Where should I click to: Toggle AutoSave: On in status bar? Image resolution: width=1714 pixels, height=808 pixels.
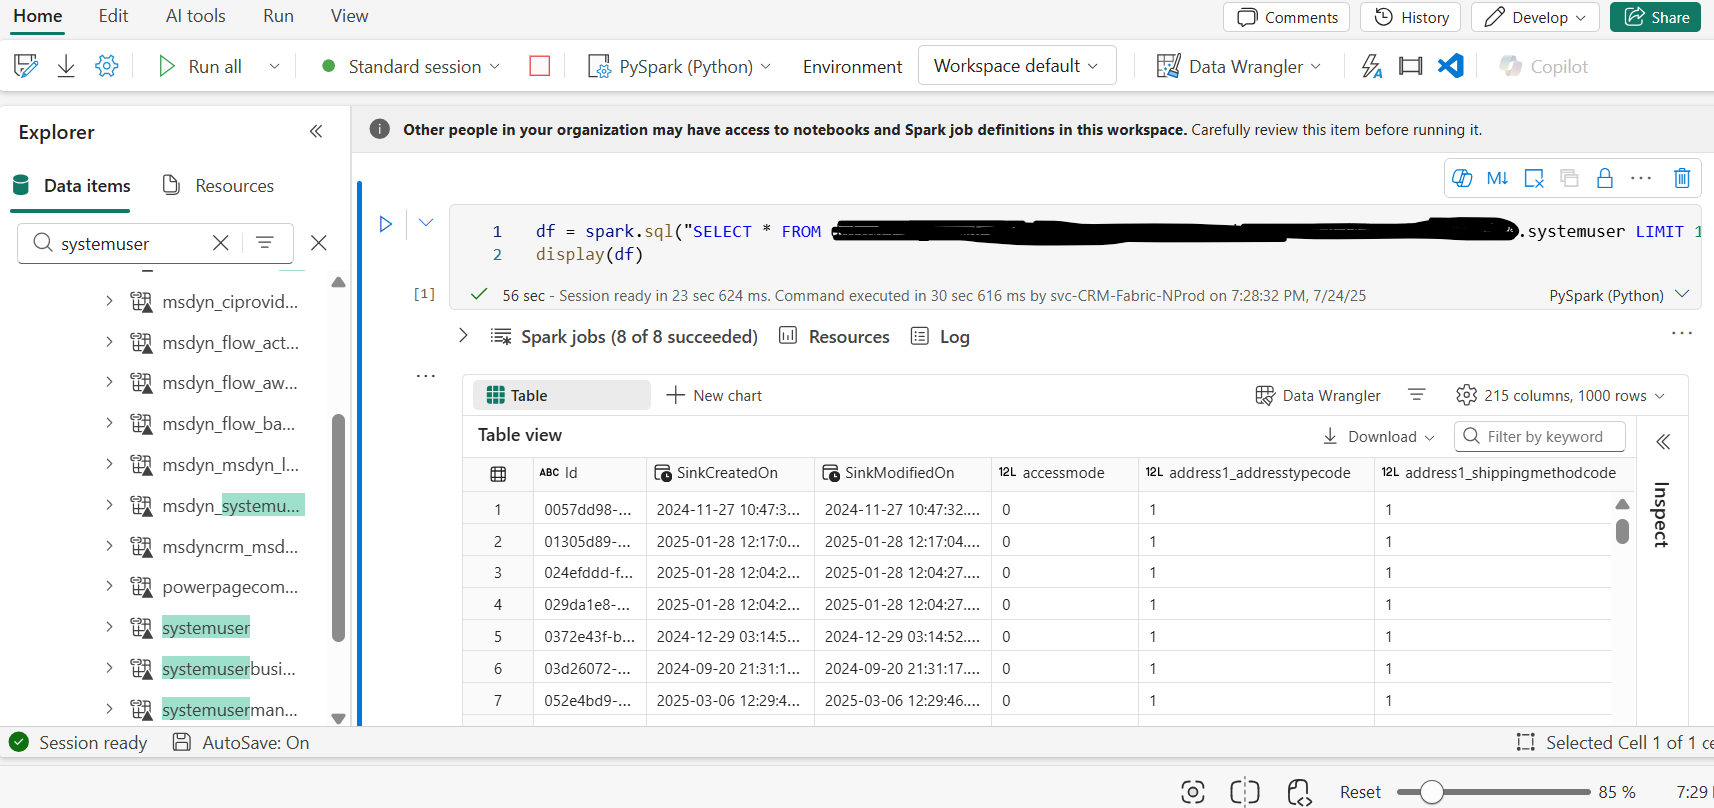pyautogui.click(x=241, y=742)
